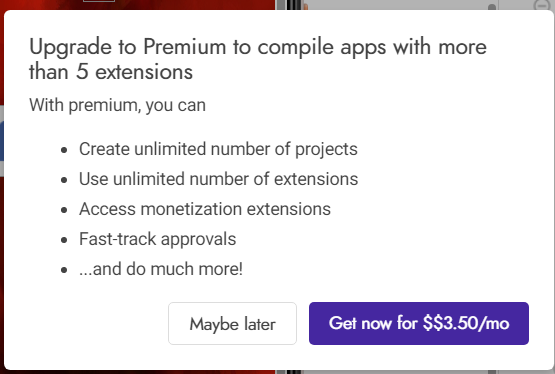Image resolution: width=555 pixels, height=374 pixels.
Task: Click the circled minus icon at top right
Action: 542,5
